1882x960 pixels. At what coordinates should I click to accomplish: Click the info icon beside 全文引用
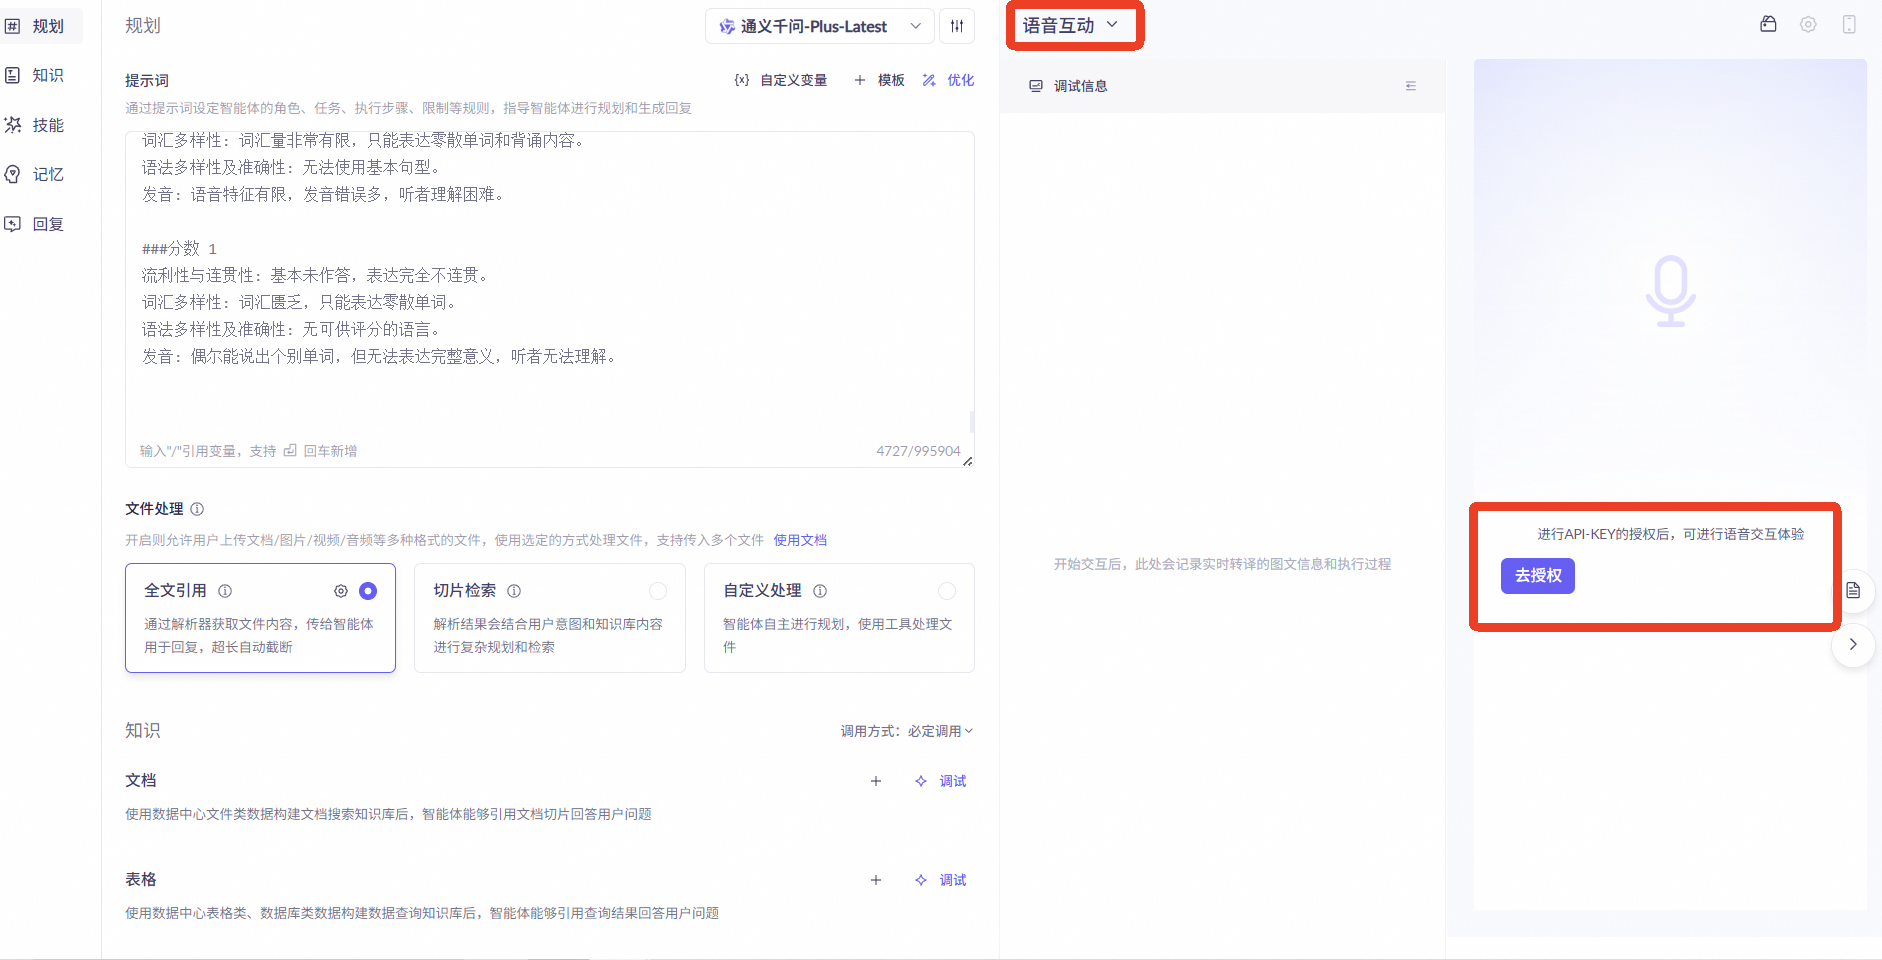pos(225,591)
